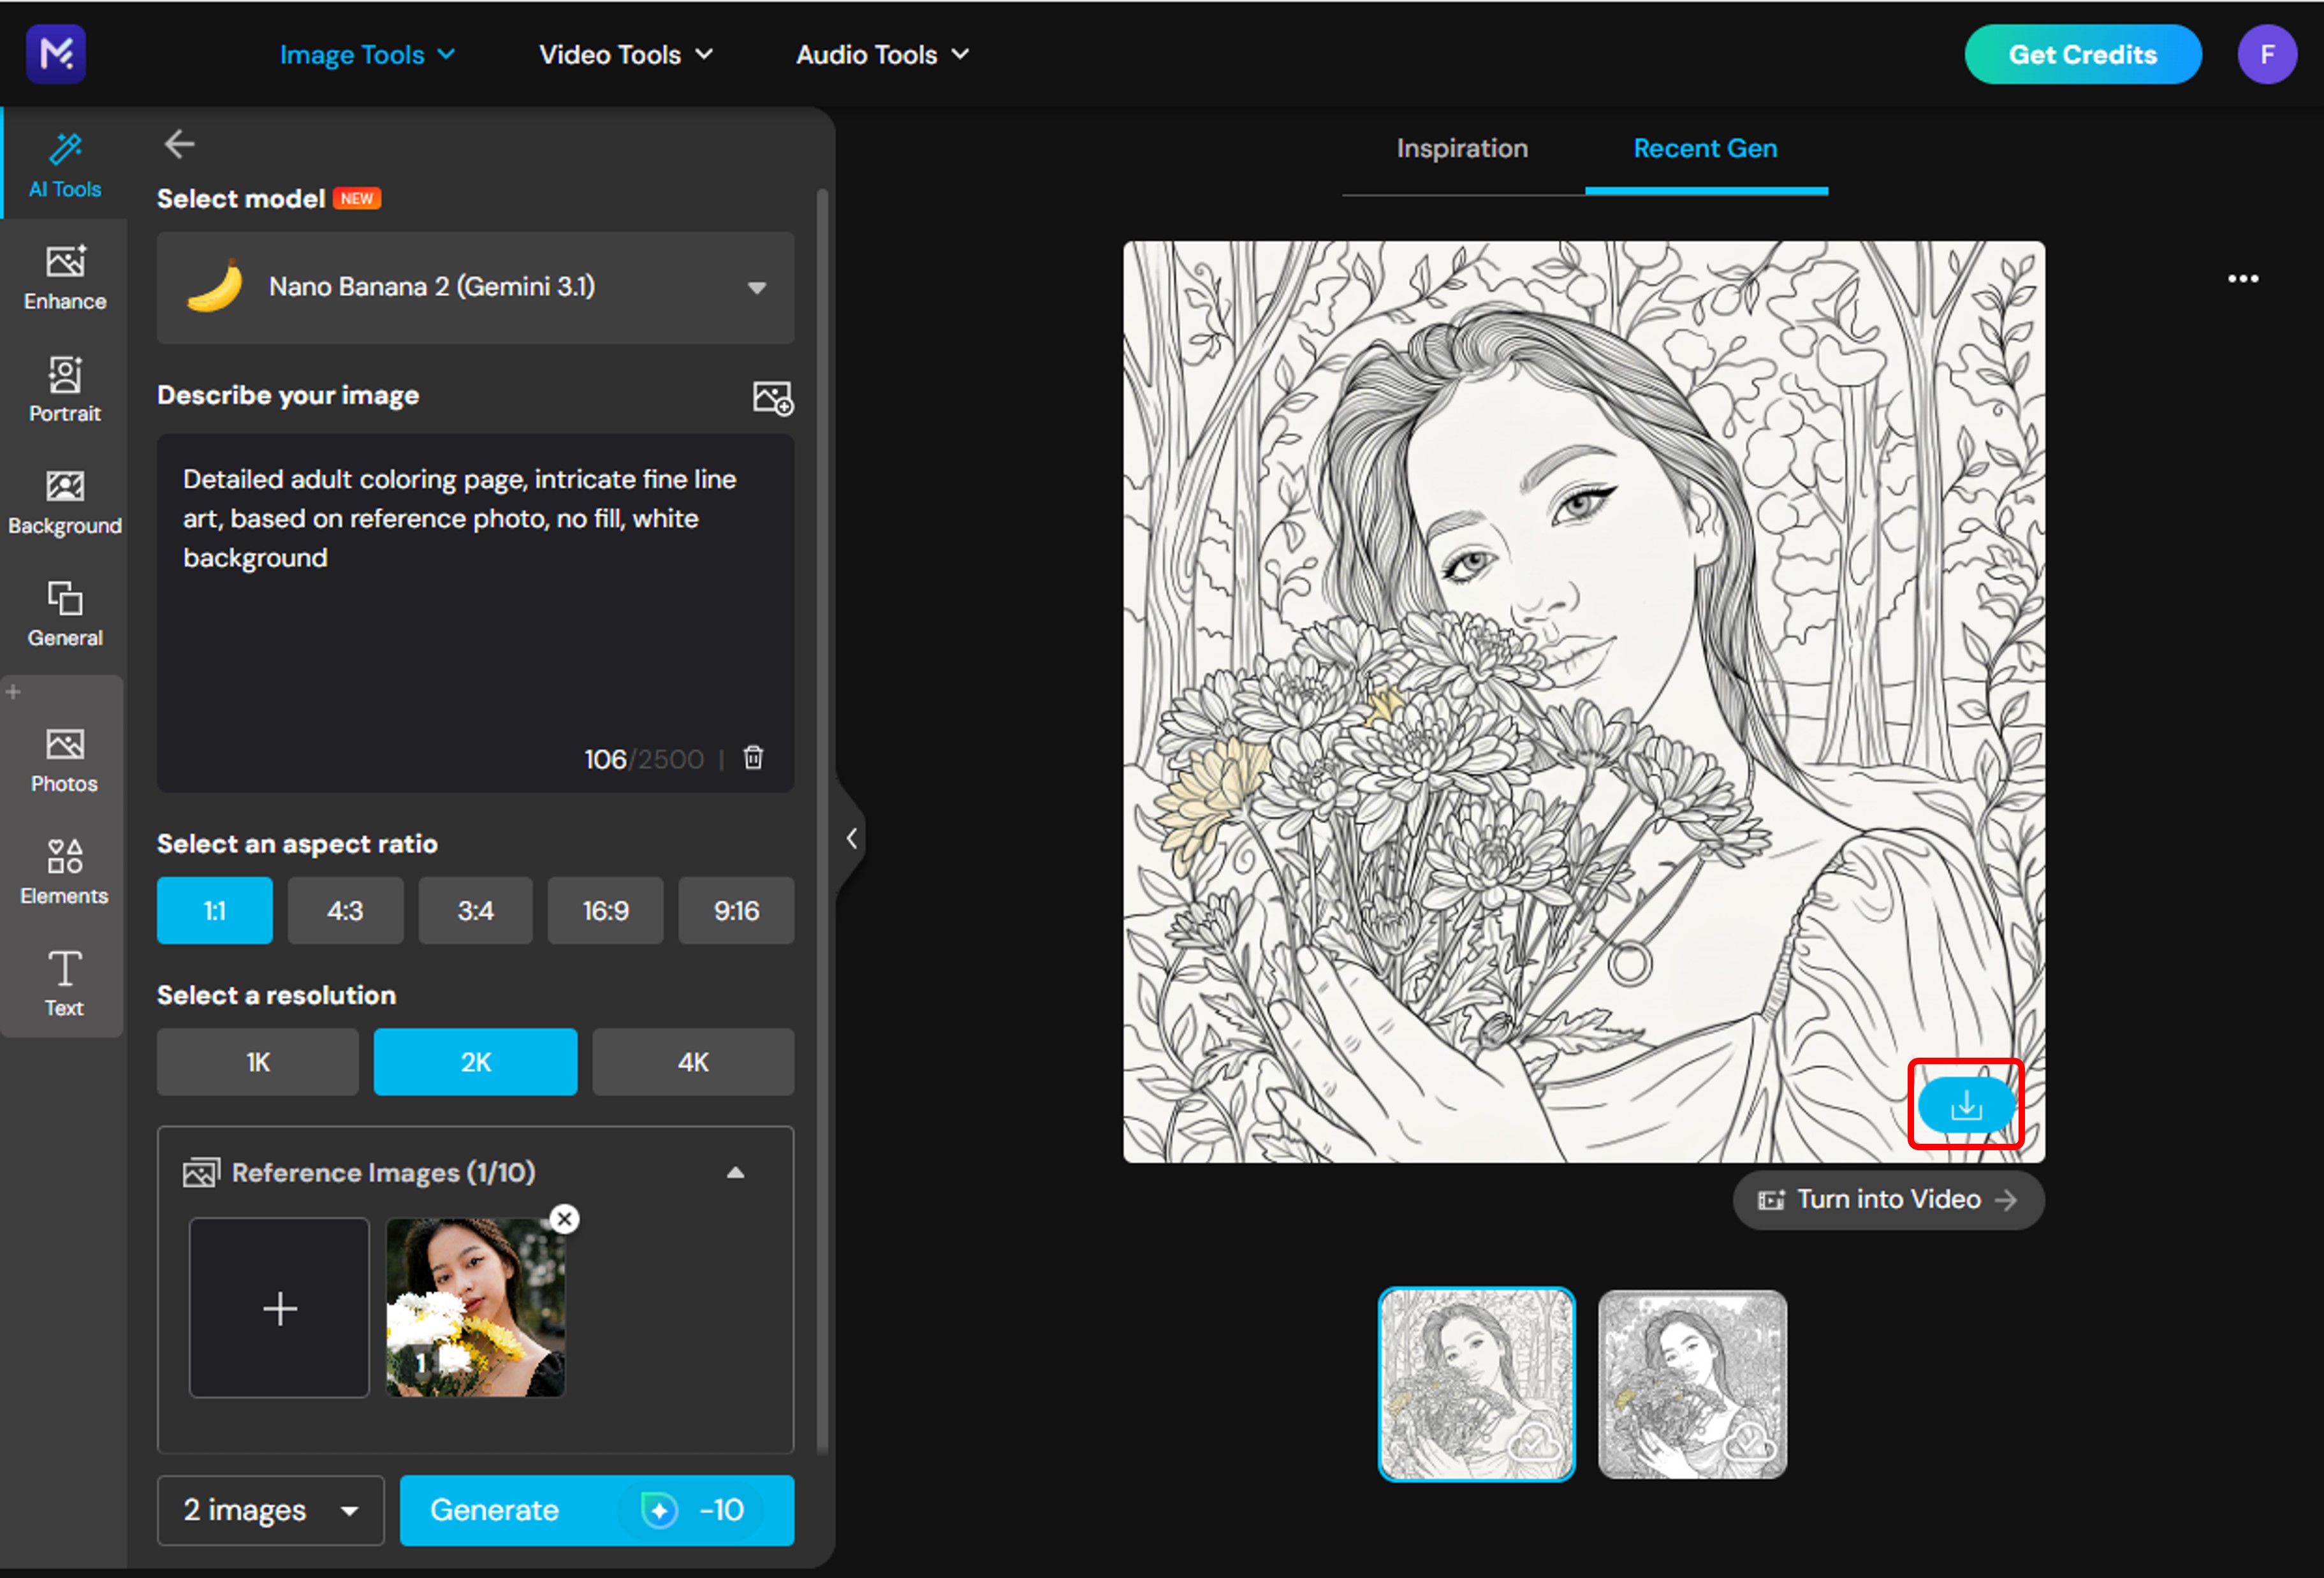Open the Portrait tool
Image resolution: width=2324 pixels, height=1578 pixels.
(64, 389)
